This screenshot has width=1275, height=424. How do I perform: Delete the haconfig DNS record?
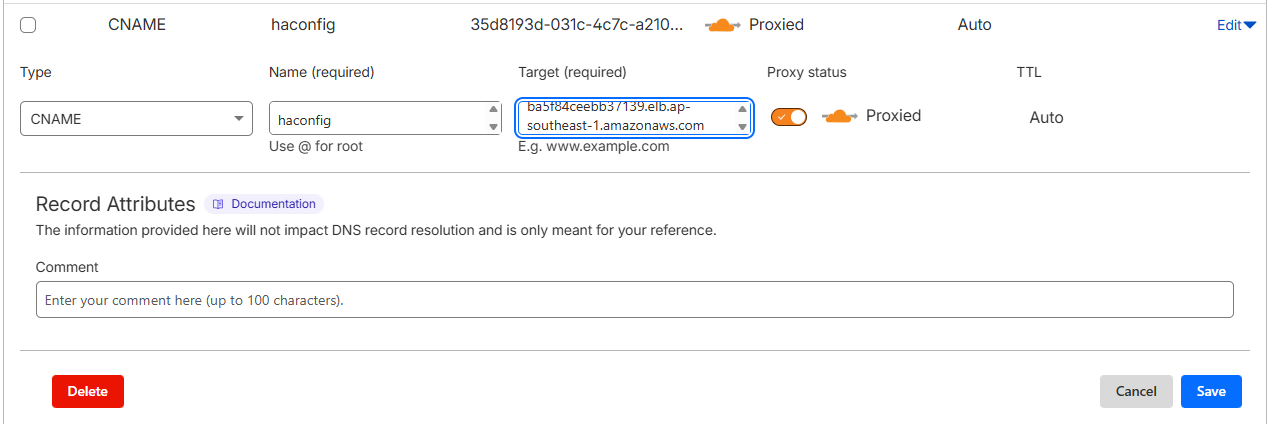88,392
